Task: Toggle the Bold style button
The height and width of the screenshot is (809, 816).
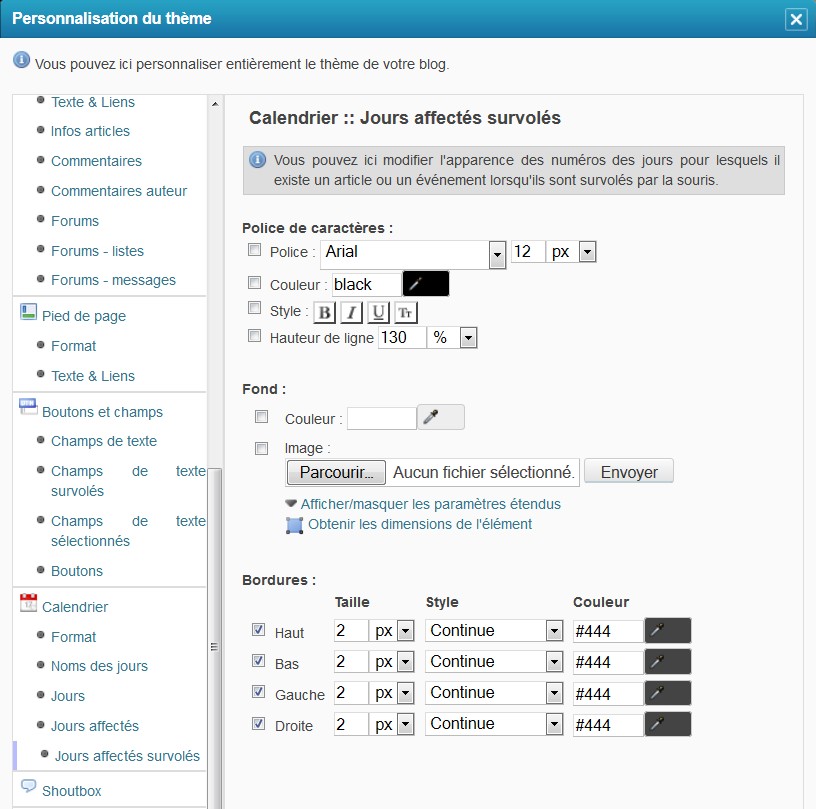Action: pos(324,313)
